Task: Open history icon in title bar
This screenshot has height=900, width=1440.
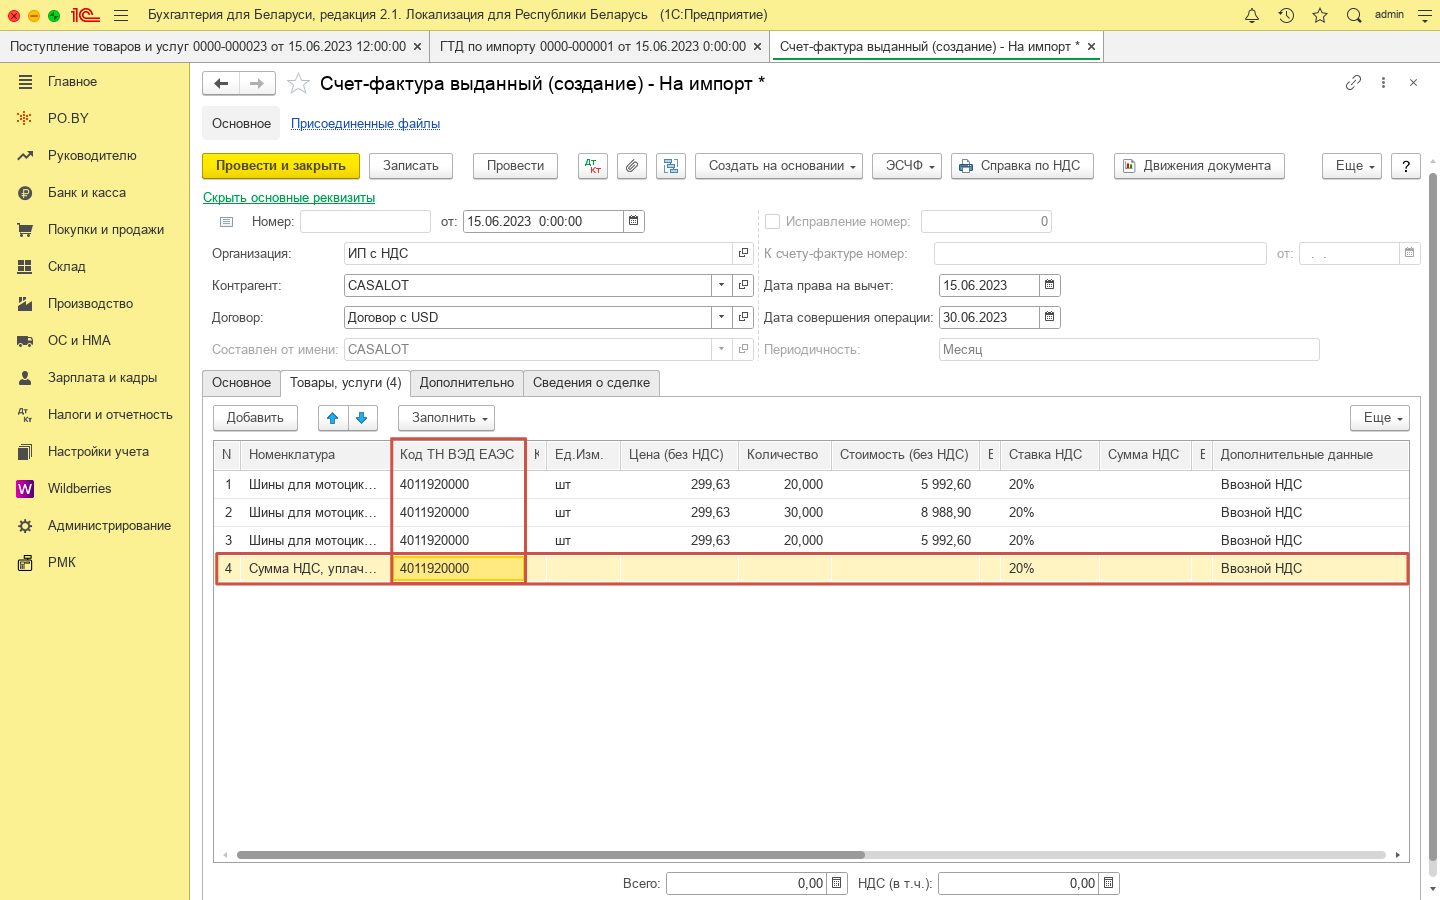Action: point(1286,15)
